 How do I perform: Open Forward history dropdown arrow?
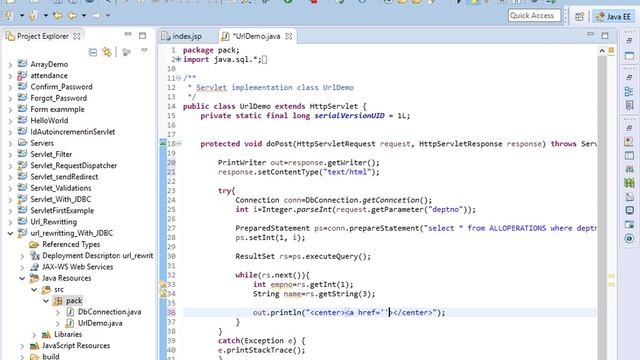108,16
